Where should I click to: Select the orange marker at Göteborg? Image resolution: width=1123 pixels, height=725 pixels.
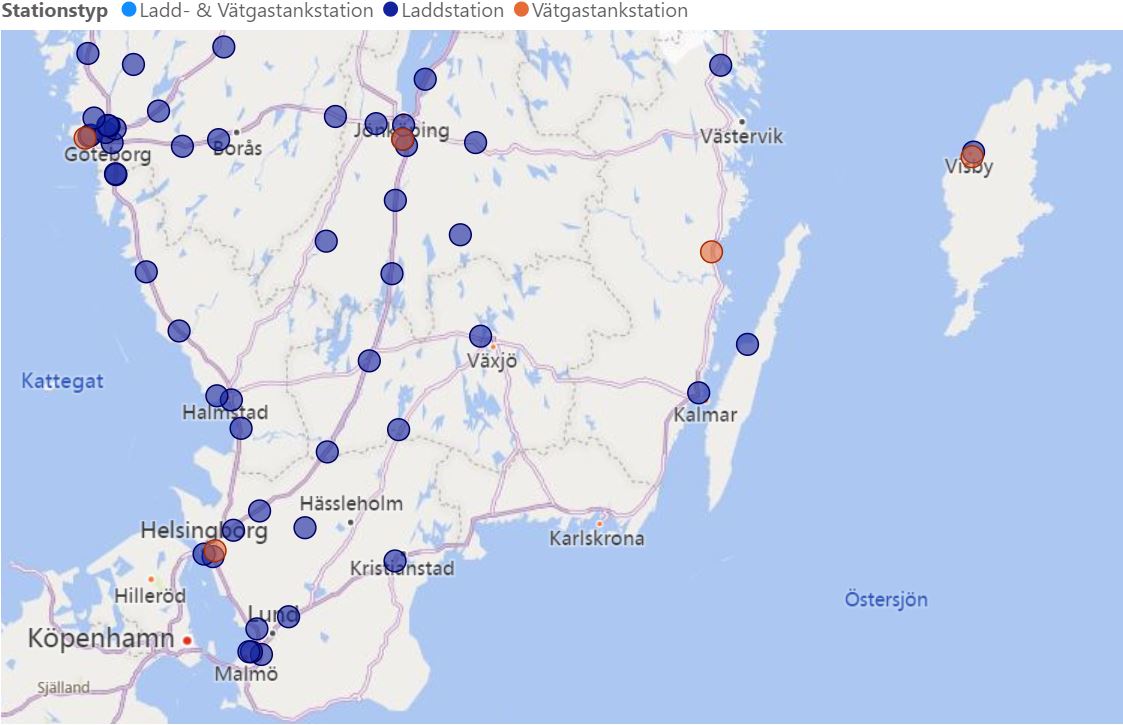point(85,137)
